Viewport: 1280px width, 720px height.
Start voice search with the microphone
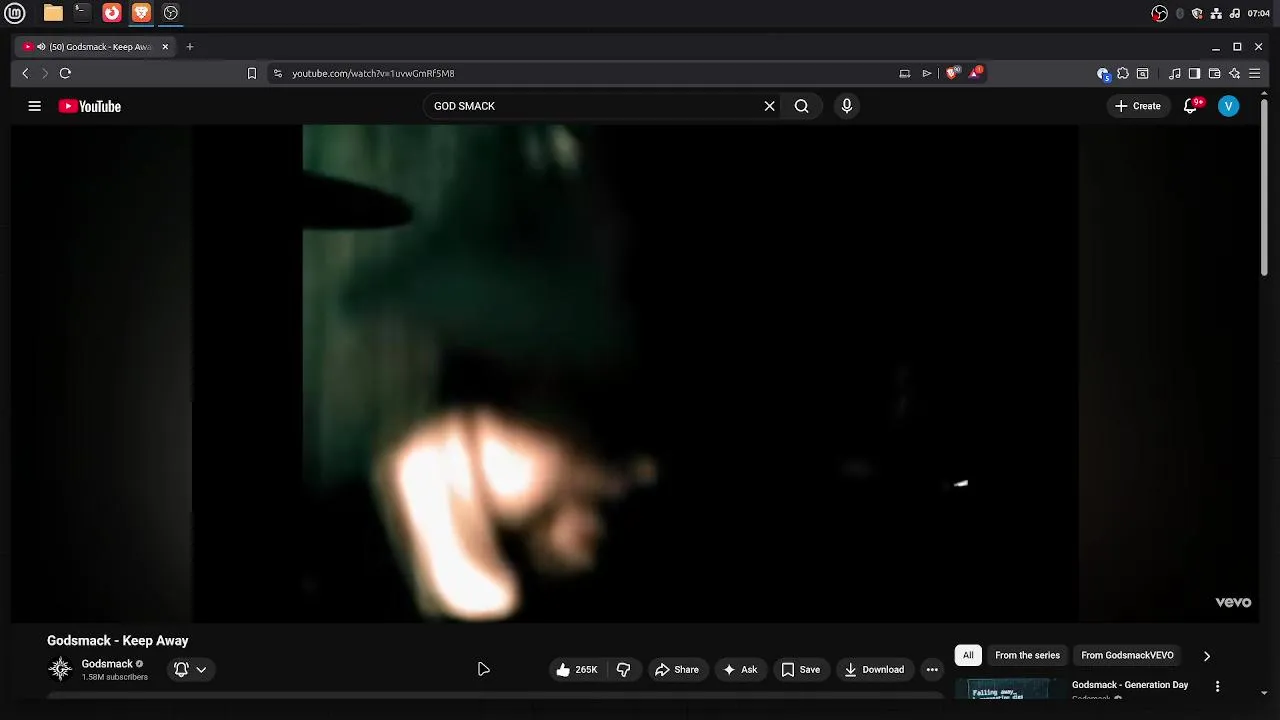846,106
